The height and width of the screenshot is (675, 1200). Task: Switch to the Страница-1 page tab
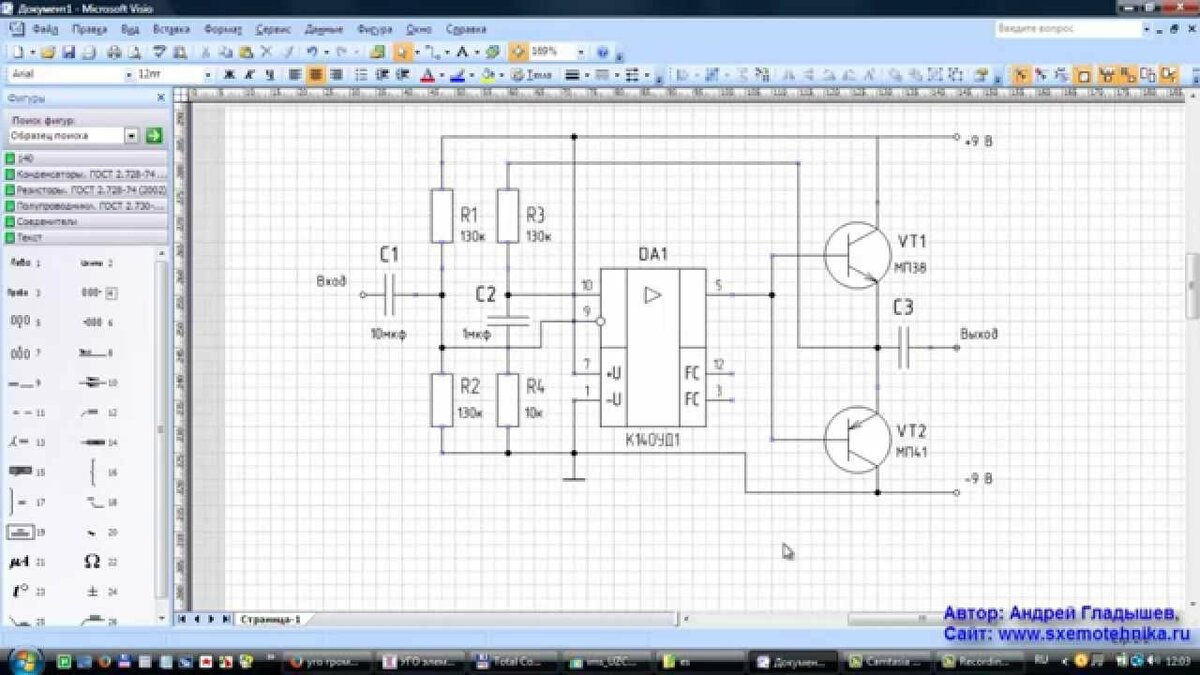tap(270, 619)
